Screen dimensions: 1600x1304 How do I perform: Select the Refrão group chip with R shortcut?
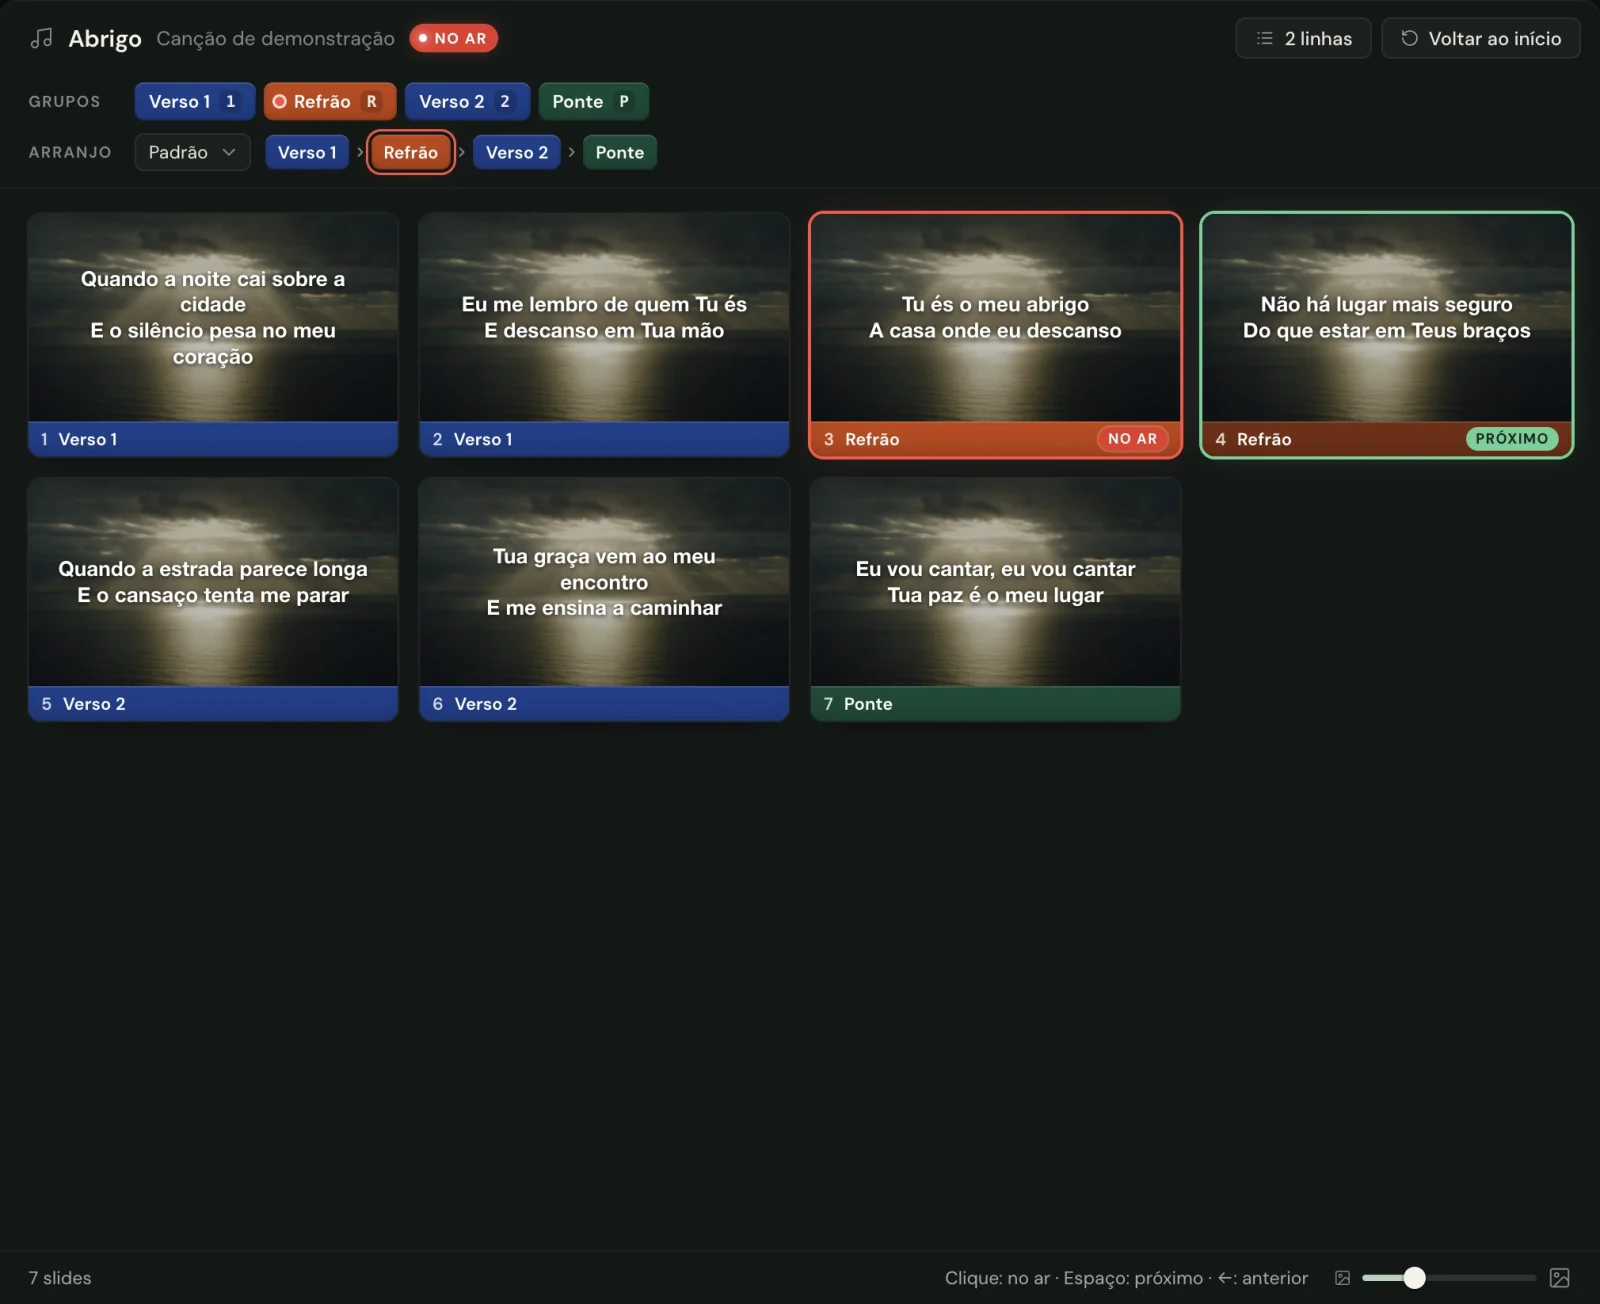[330, 101]
